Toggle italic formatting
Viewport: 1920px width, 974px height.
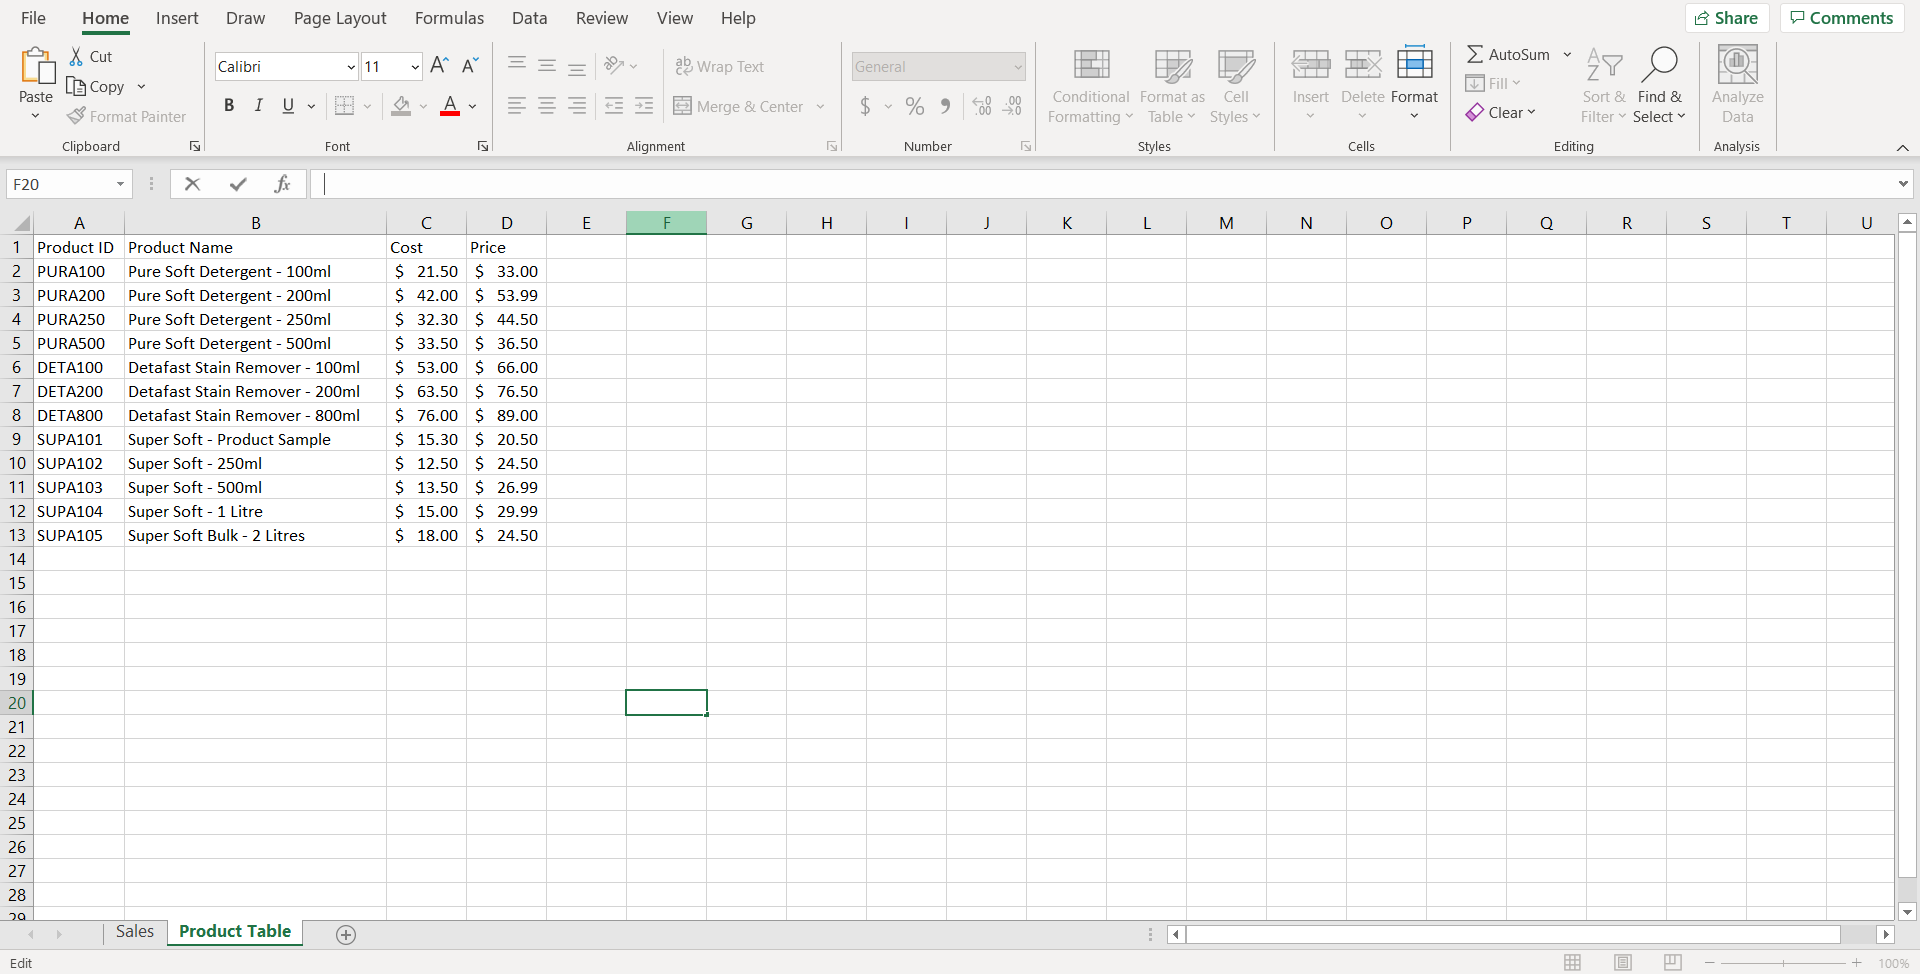coord(258,105)
